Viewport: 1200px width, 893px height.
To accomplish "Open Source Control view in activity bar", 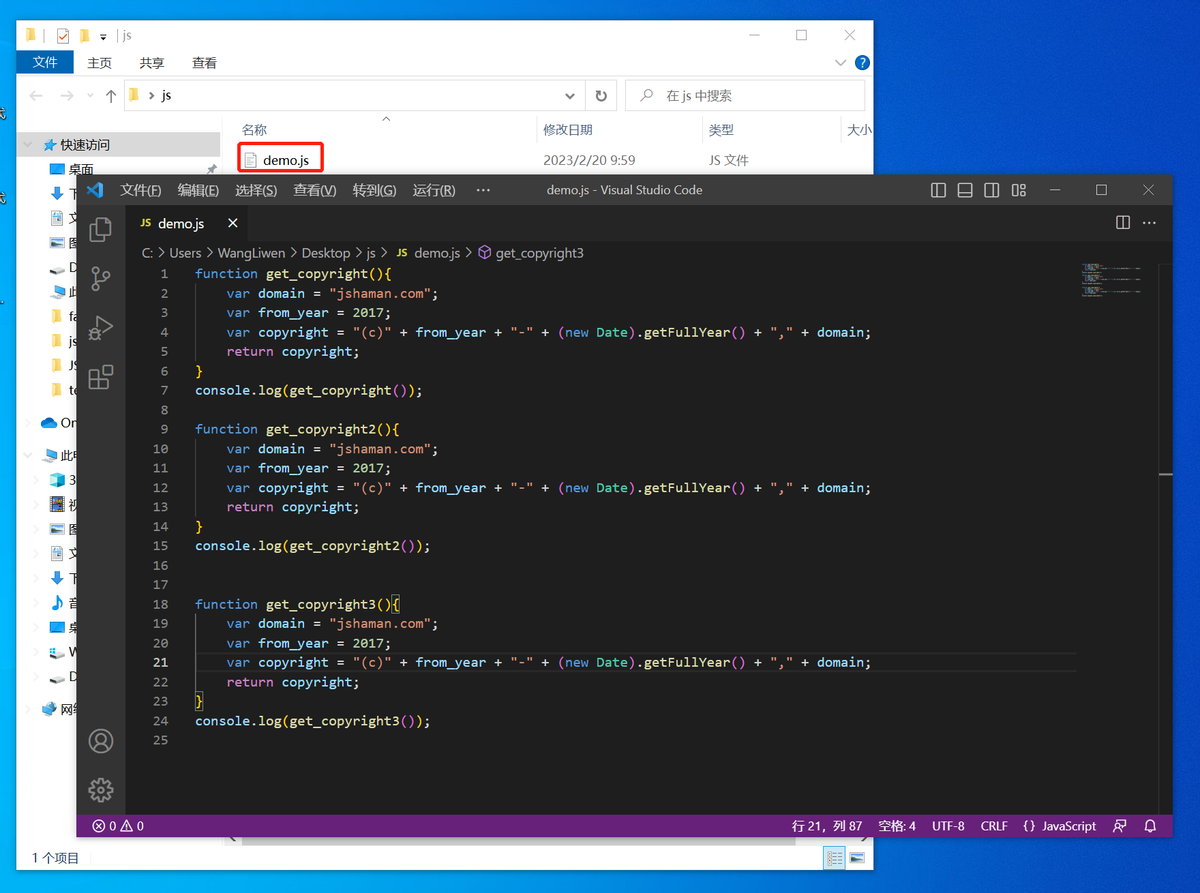I will (x=100, y=278).
